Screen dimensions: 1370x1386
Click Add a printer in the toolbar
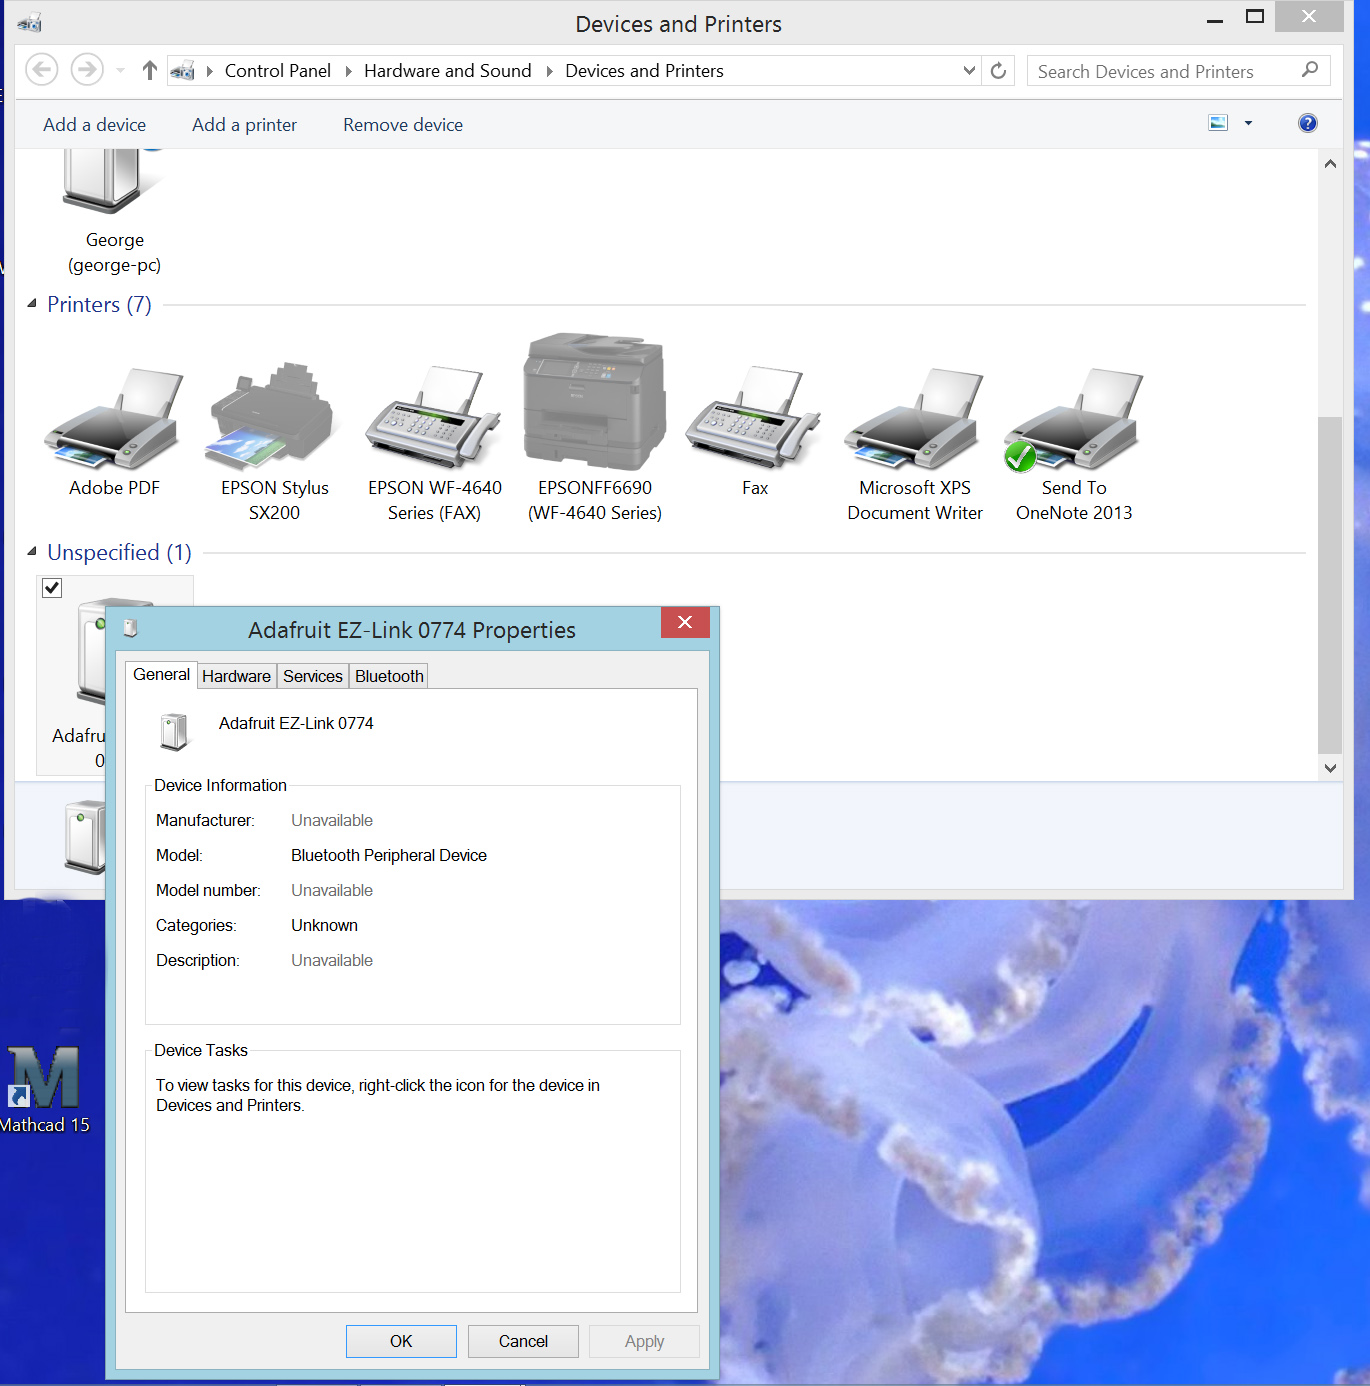click(244, 125)
